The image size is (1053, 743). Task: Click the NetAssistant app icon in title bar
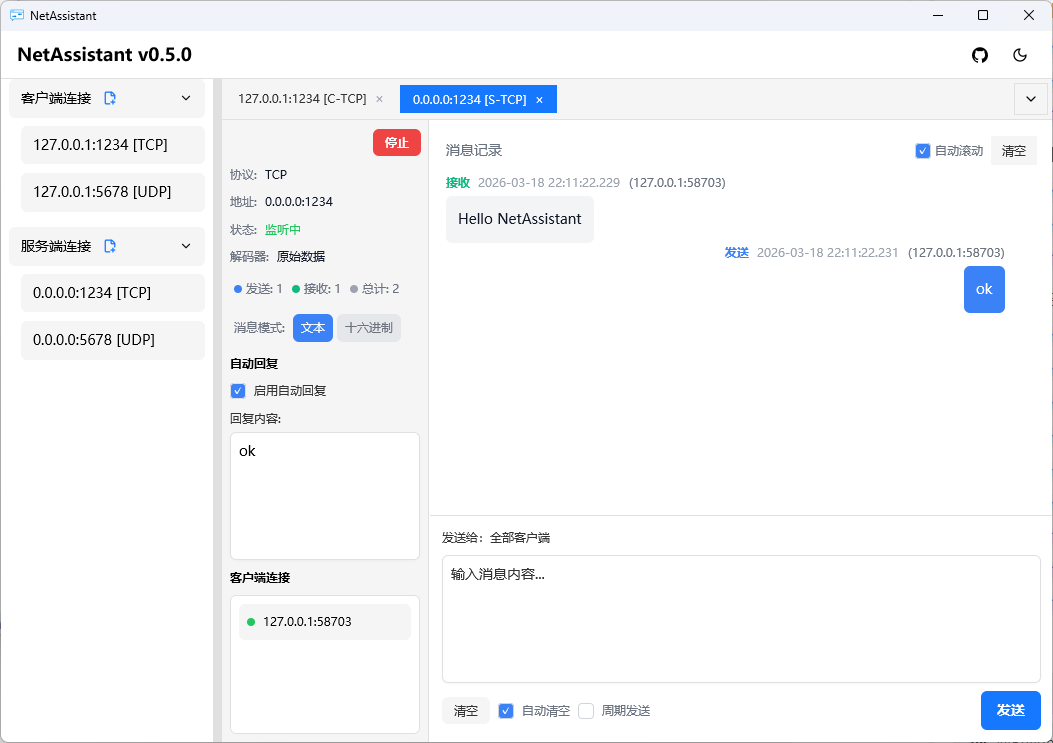(x=17, y=15)
